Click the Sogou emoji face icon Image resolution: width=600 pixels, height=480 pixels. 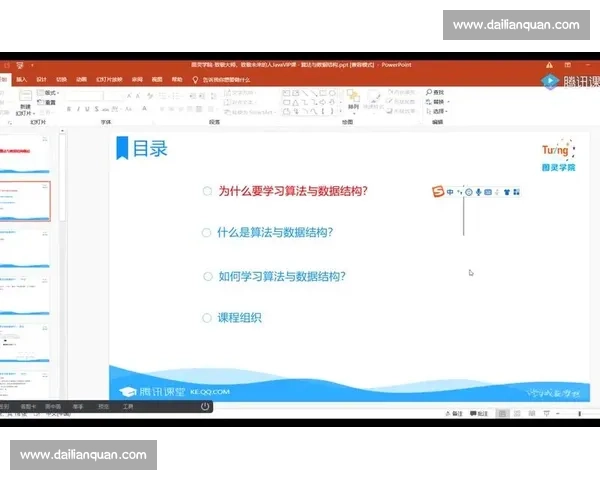coord(469,192)
